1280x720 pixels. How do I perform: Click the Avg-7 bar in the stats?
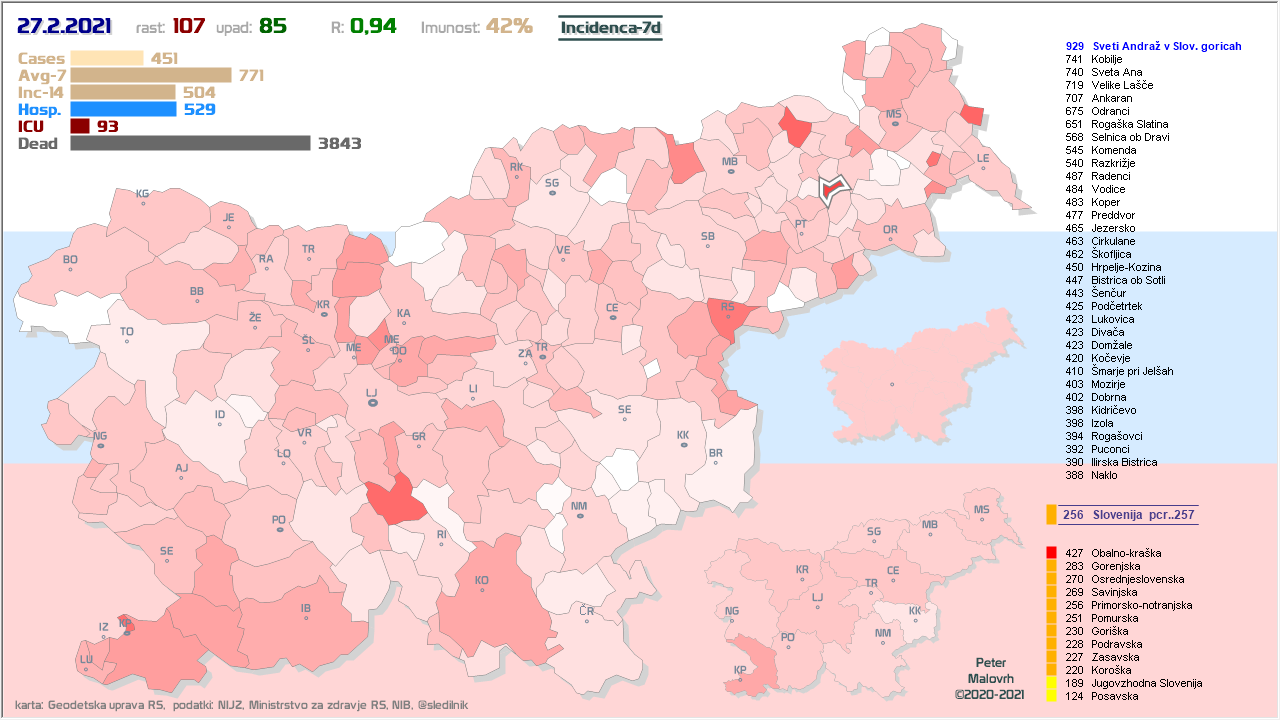151,75
